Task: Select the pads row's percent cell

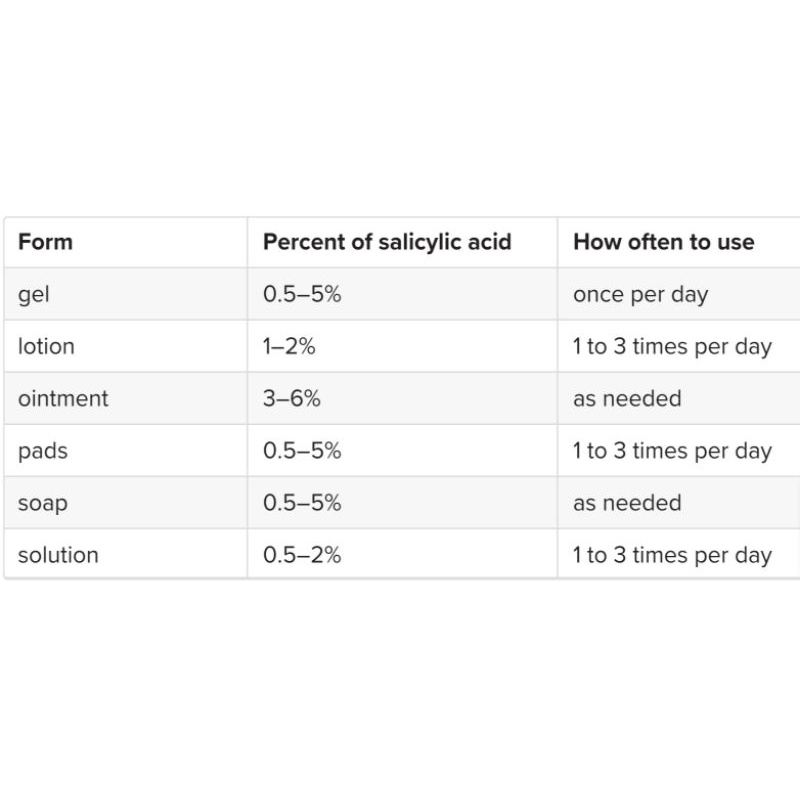Action: pos(302,451)
